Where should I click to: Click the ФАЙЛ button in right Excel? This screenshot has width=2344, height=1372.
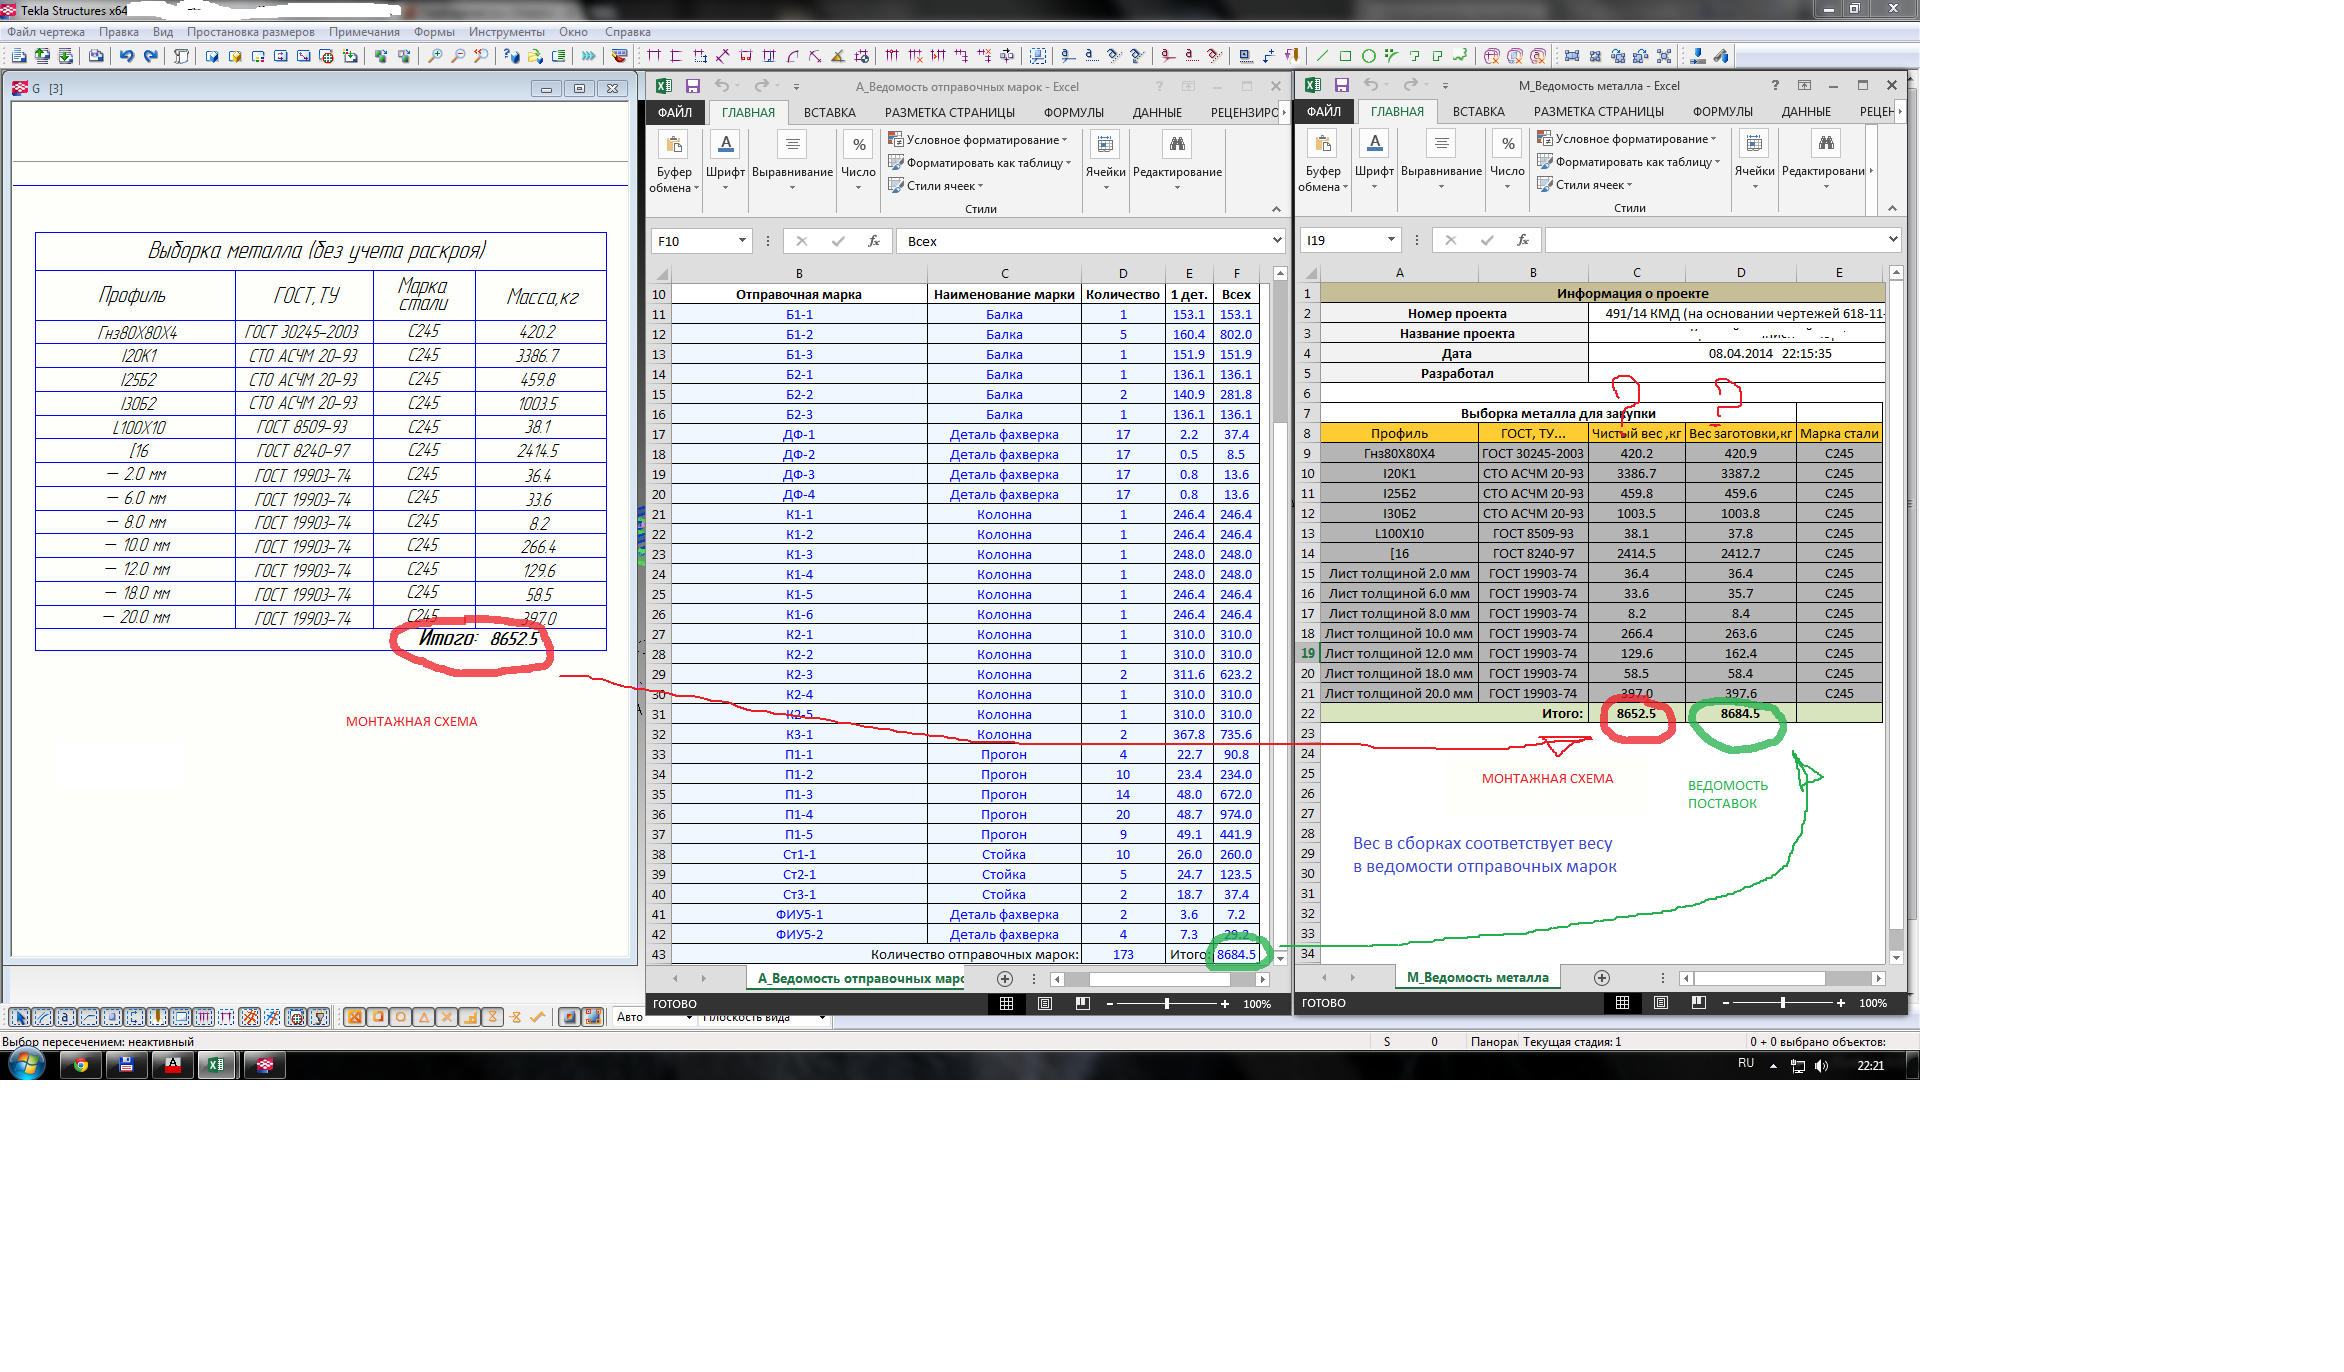click(1323, 112)
